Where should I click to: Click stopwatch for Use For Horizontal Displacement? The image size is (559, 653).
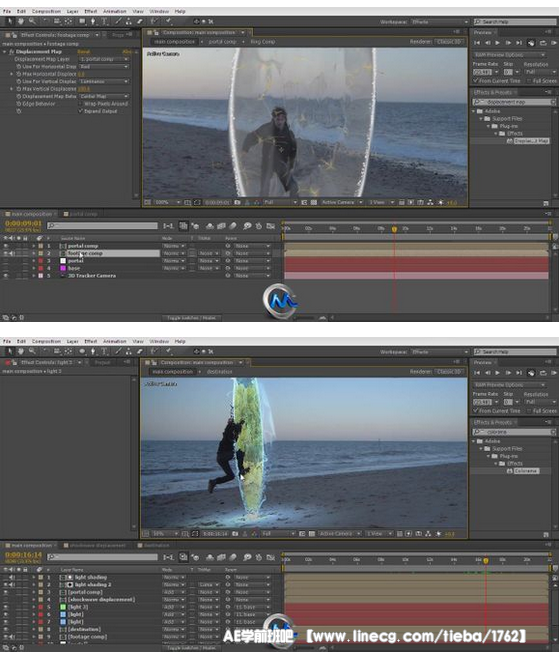click(19, 67)
